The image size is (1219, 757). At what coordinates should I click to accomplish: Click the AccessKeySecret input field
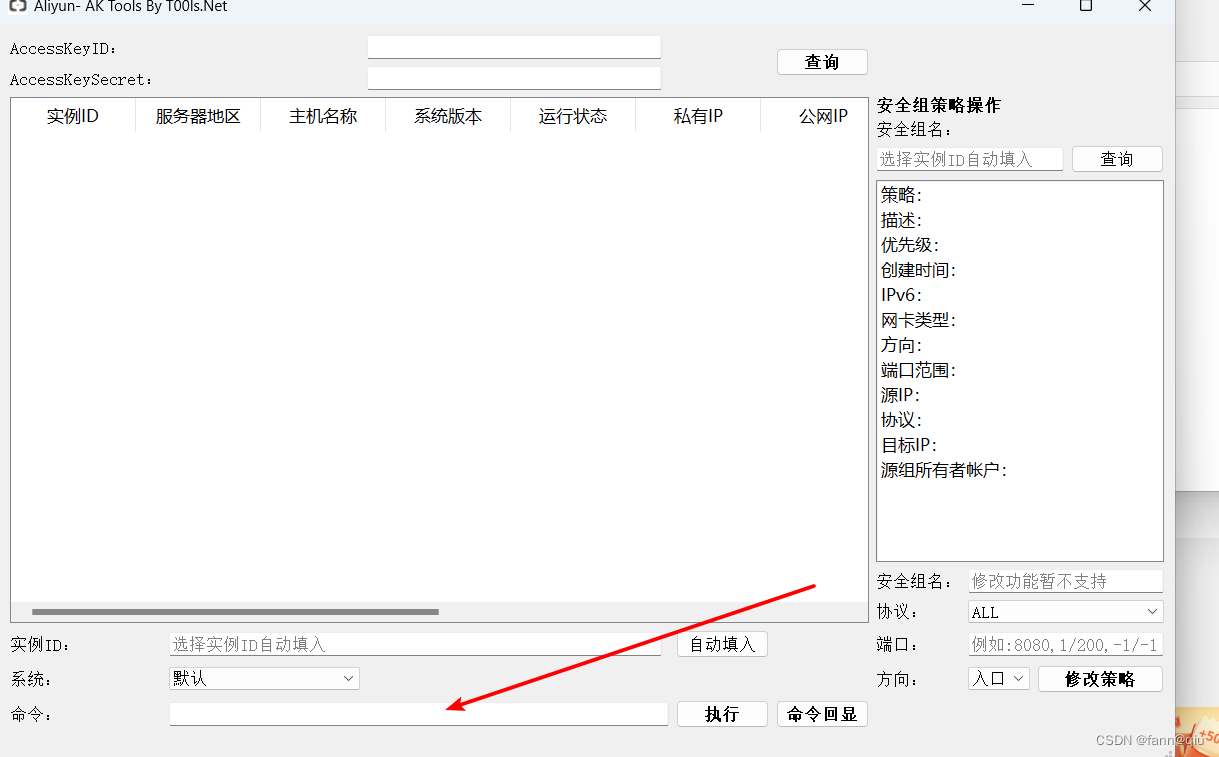tap(514, 78)
